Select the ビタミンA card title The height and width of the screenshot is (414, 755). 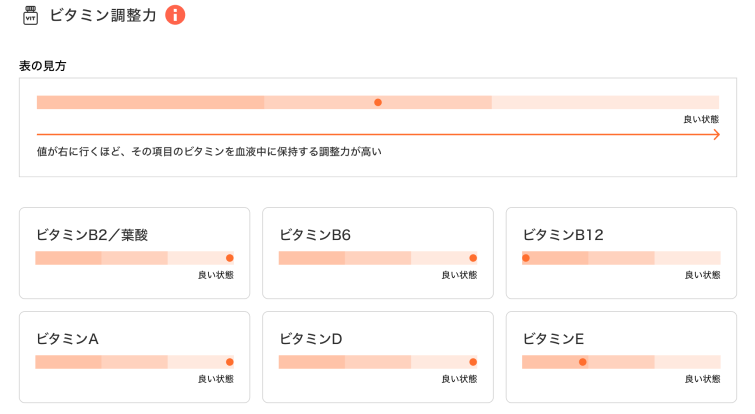[67, 339]
